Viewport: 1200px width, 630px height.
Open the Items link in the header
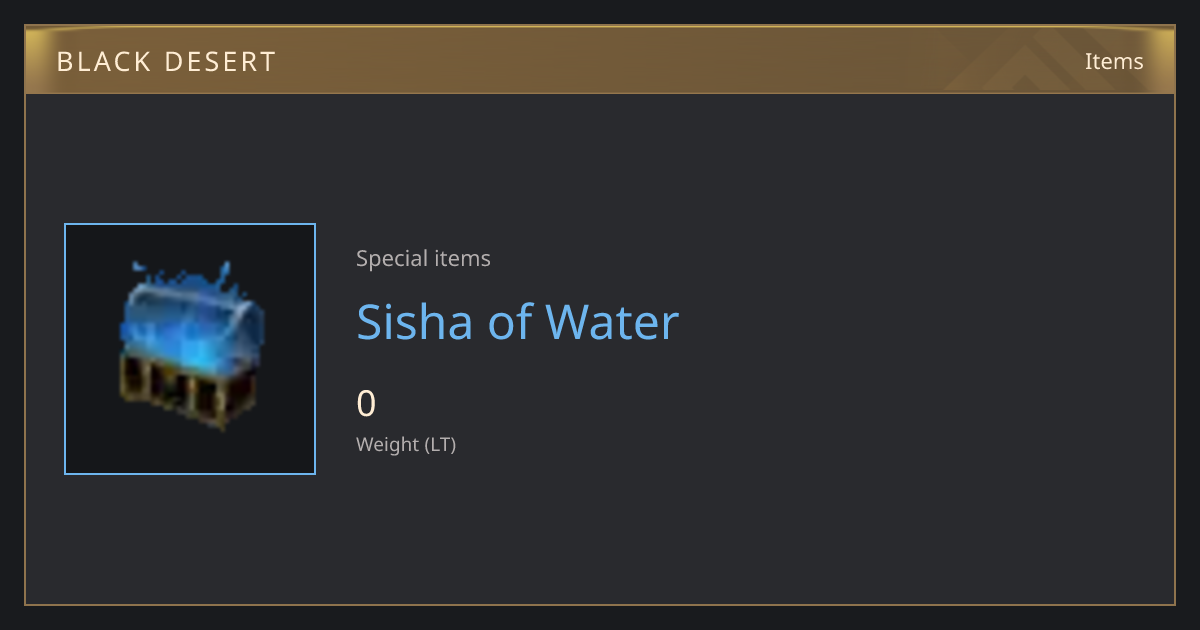pyautogui.click(x=1114, y=61)
